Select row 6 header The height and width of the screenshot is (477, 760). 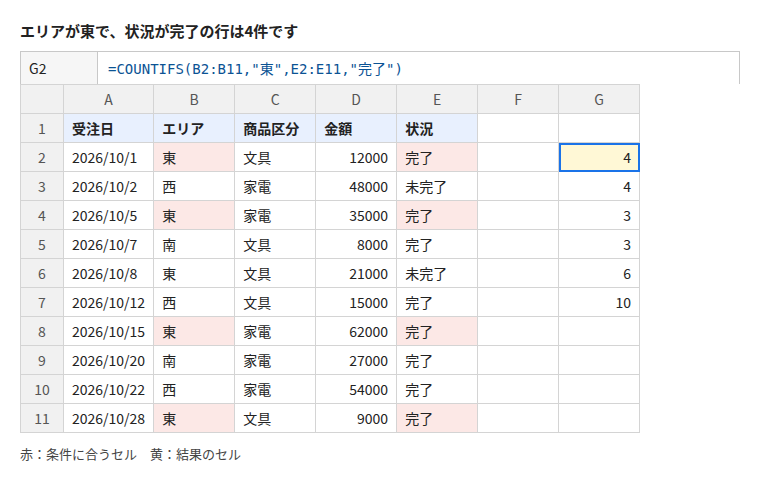pos(42,274)
